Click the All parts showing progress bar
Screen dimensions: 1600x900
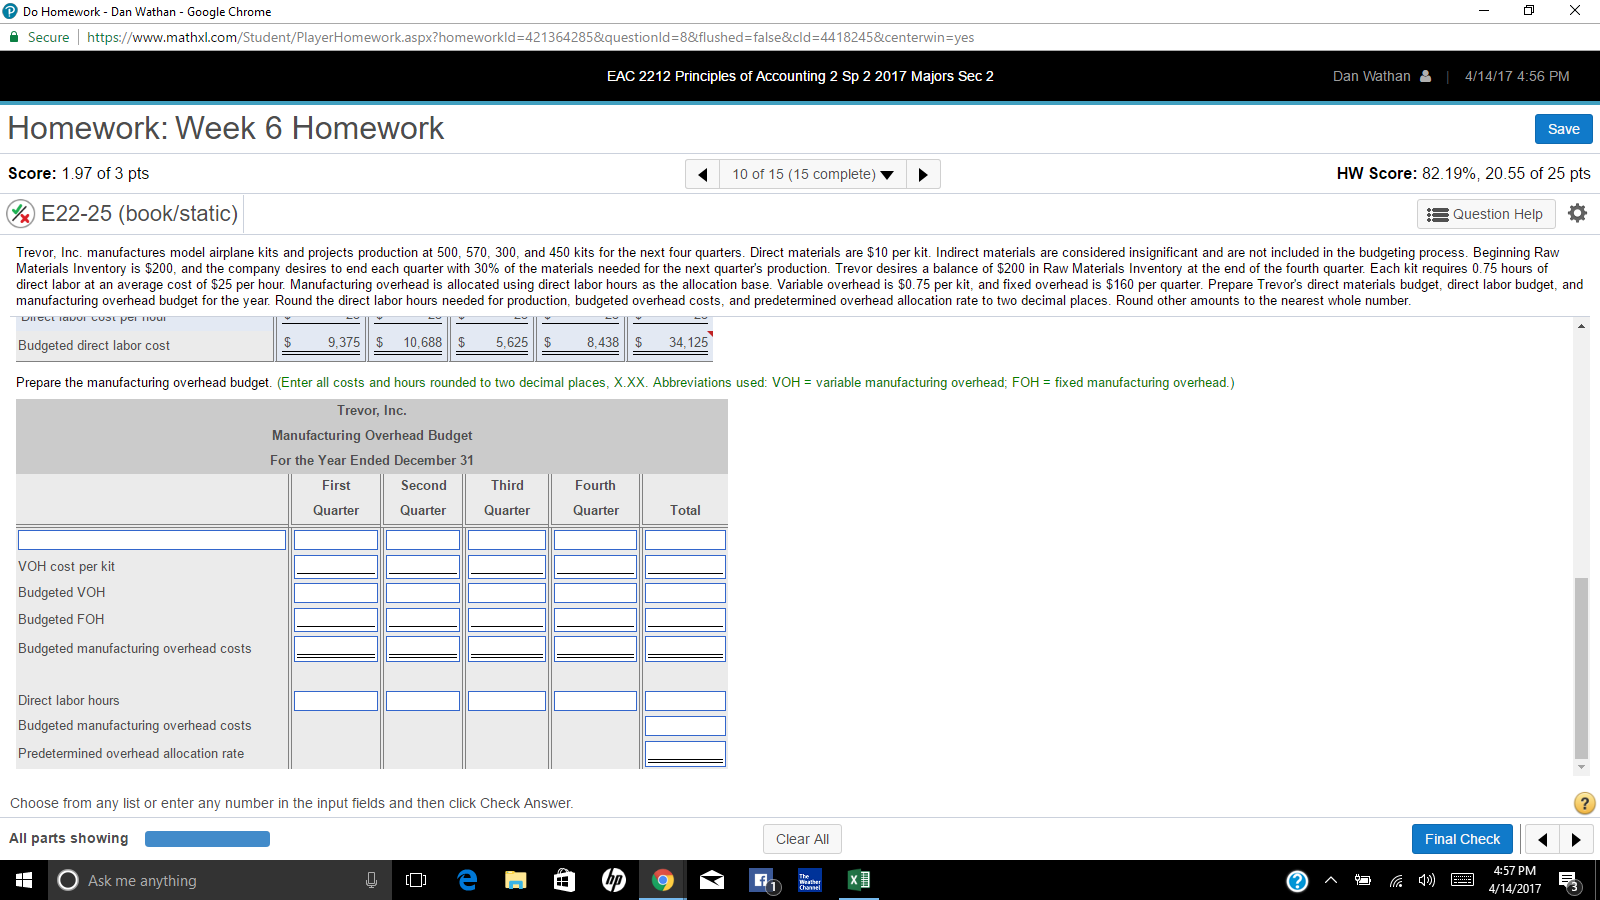tap(207, 838)
